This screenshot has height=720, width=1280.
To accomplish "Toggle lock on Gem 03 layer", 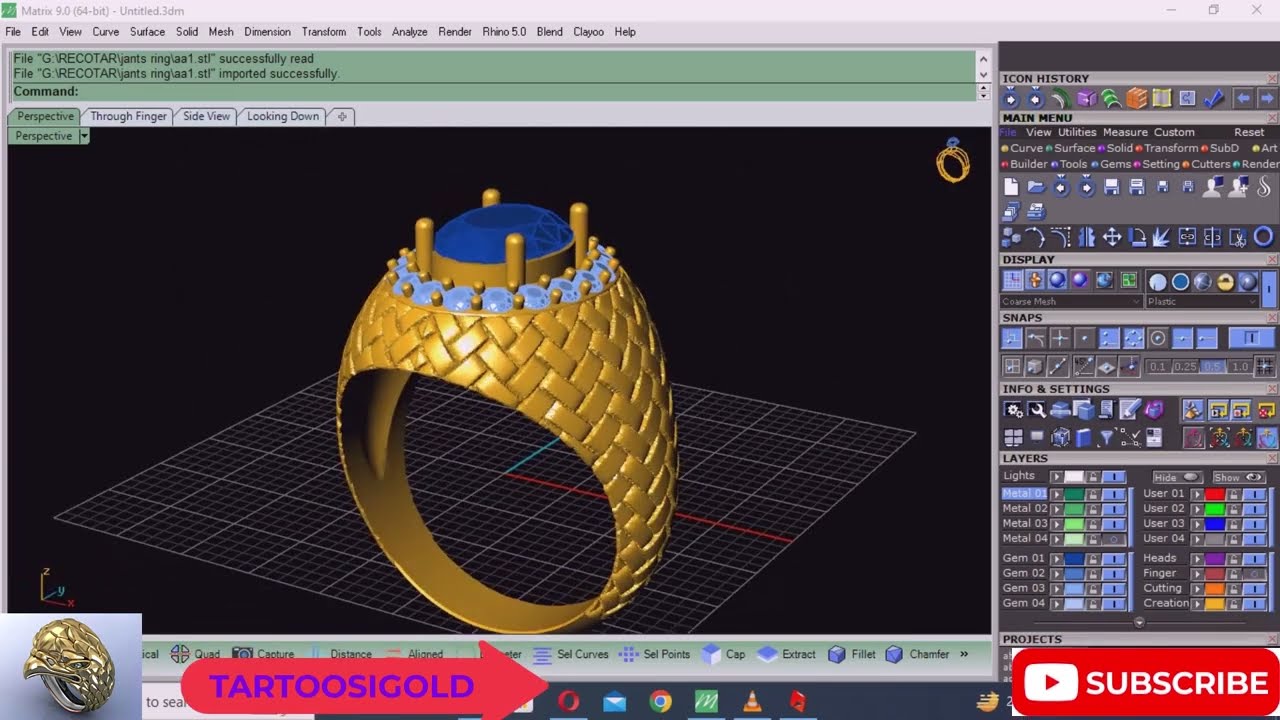I will pos(1093,589).
